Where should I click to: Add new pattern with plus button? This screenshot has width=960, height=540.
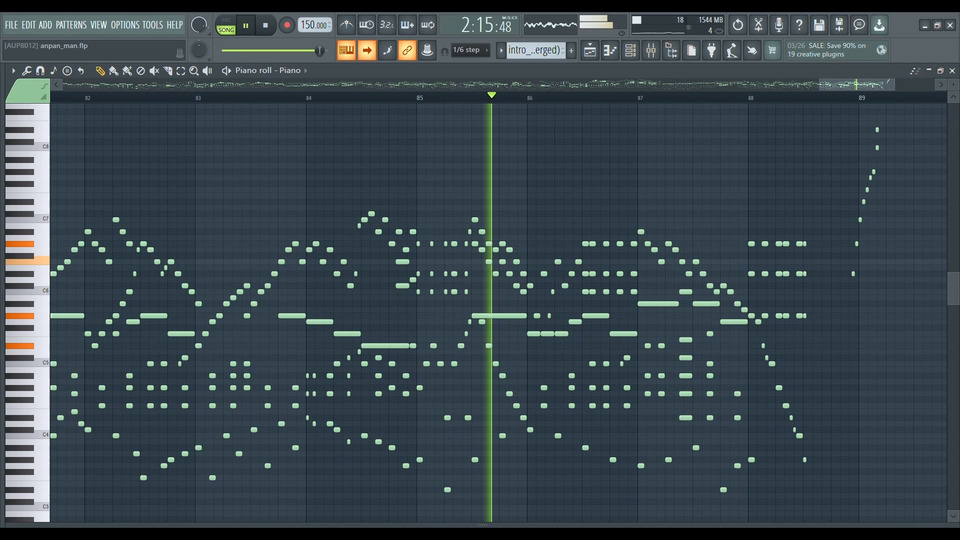point(571,50)
